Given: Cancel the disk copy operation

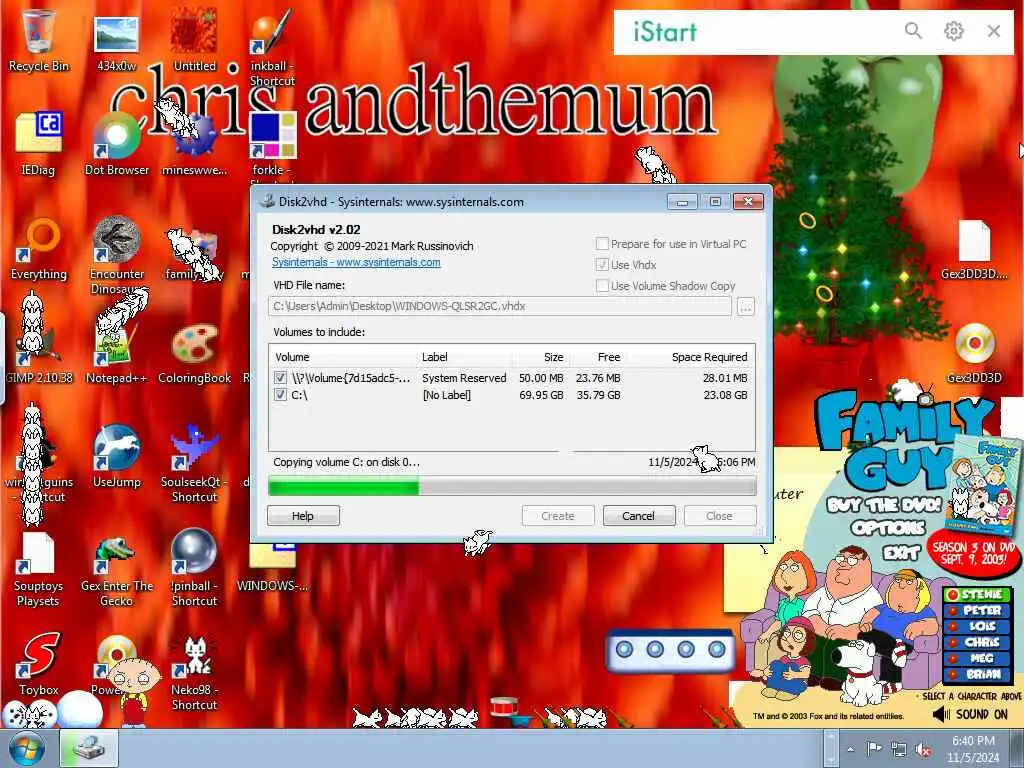Looking at the screenshot, I should pos(639,515).
